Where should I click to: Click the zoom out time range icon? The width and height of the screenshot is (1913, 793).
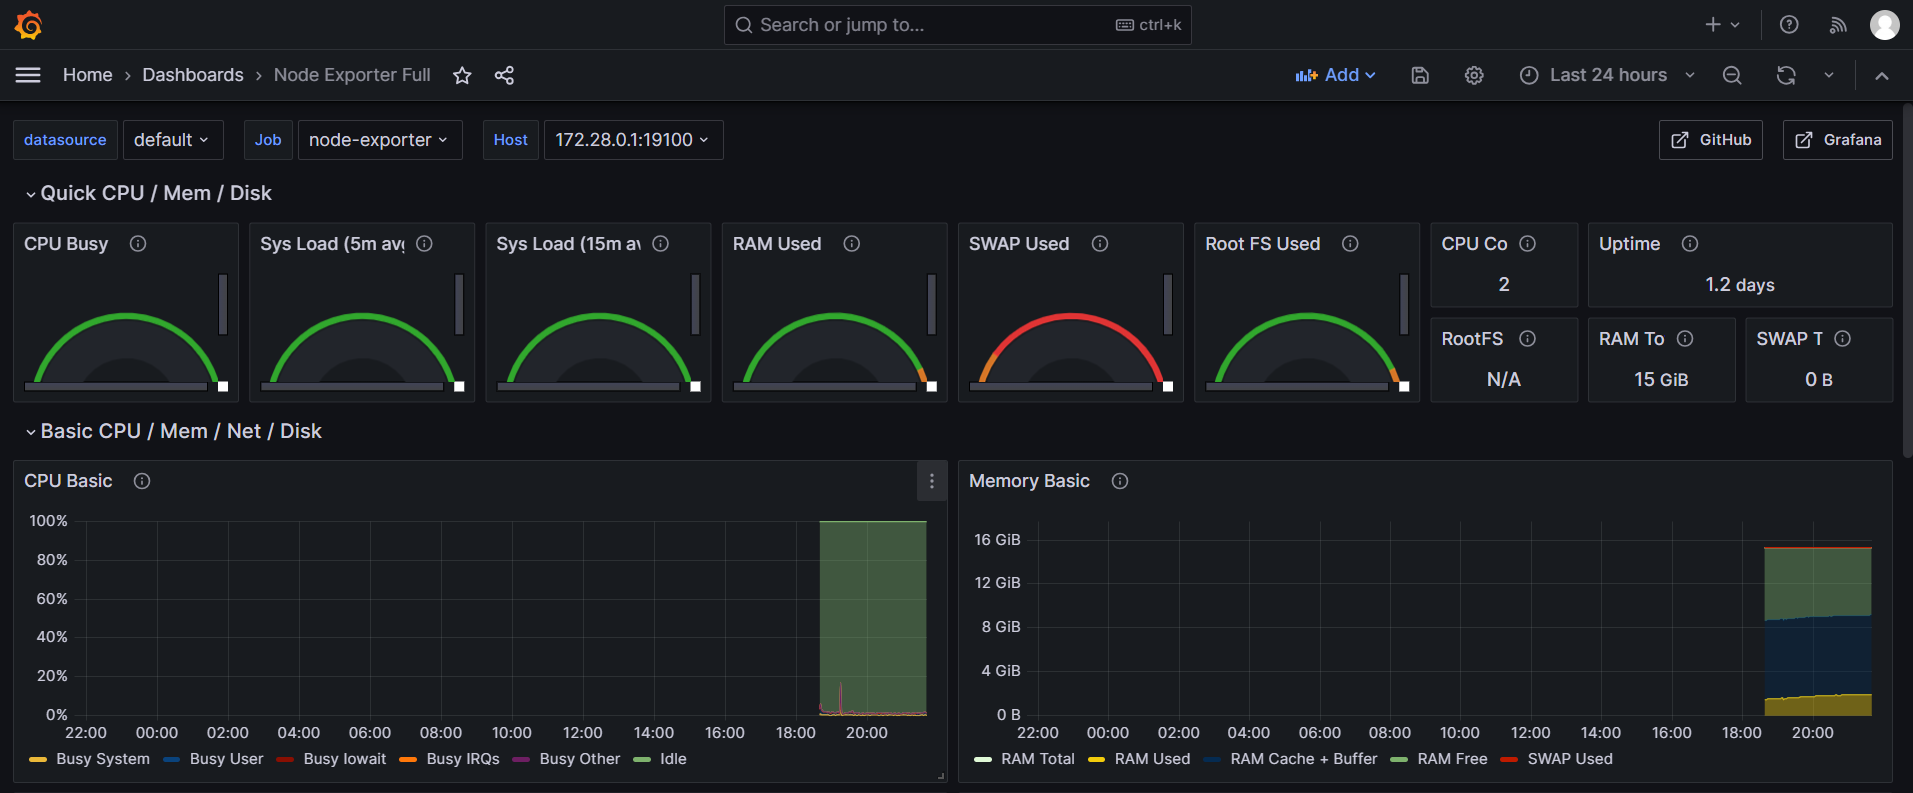(1732, 76)
